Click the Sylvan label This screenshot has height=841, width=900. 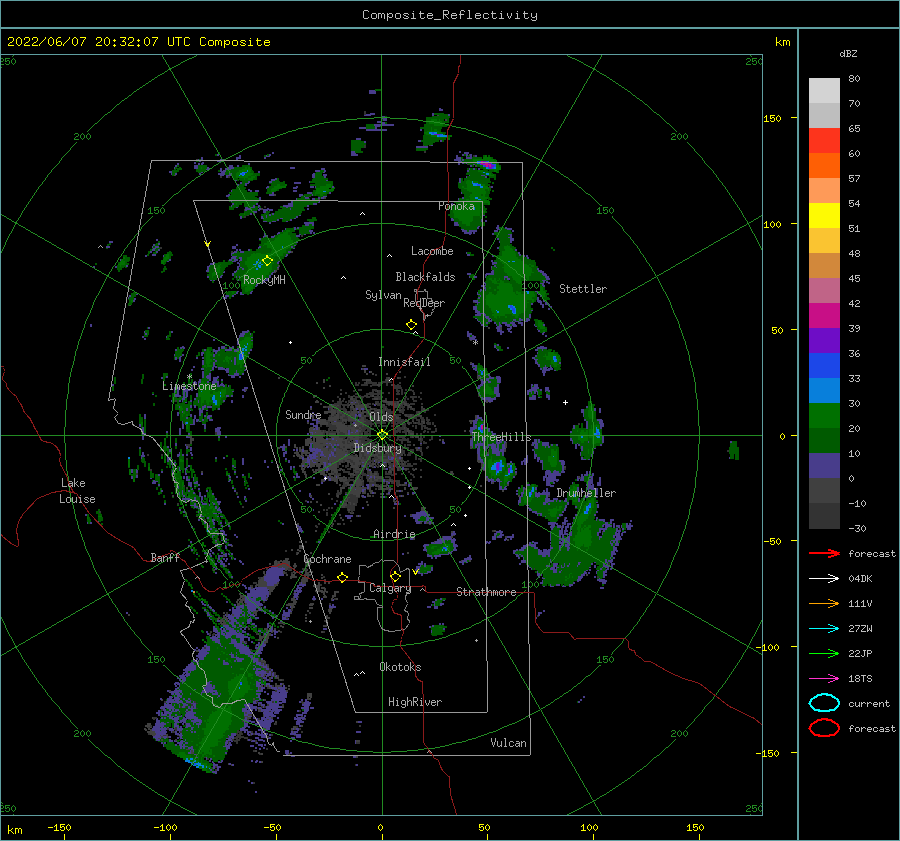[383, 295]
